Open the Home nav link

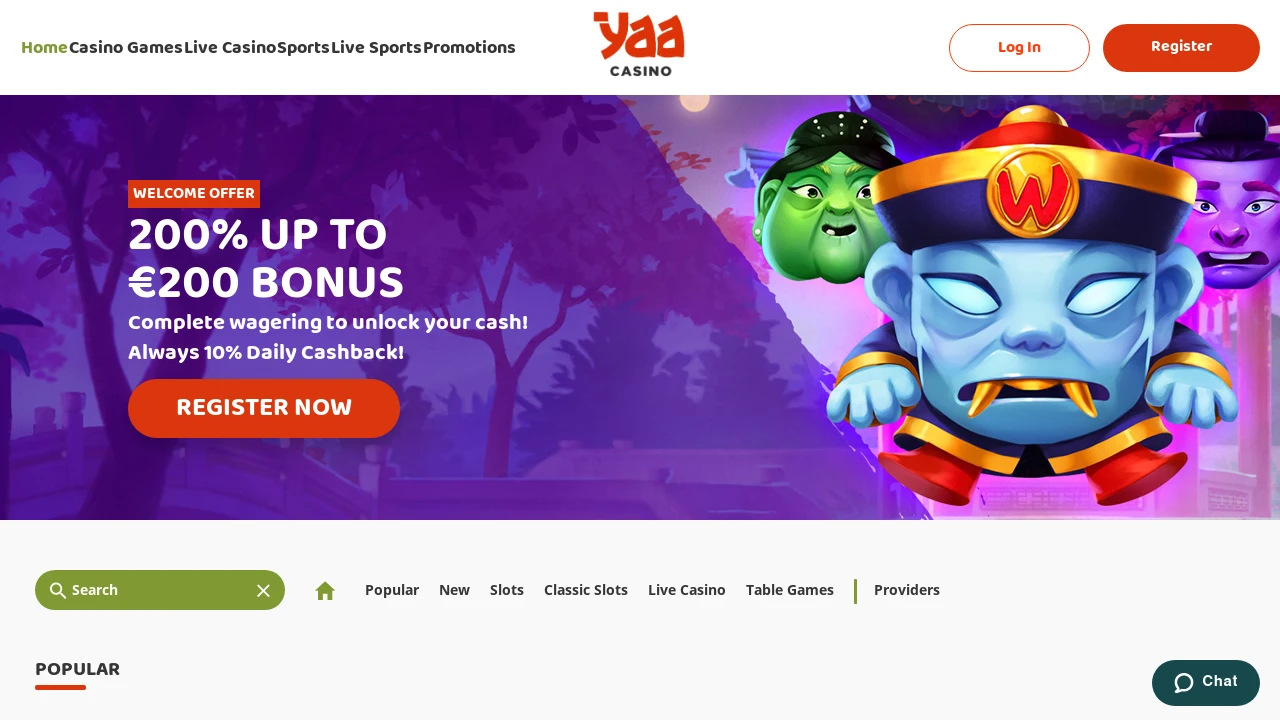click(x=44, y=48)
